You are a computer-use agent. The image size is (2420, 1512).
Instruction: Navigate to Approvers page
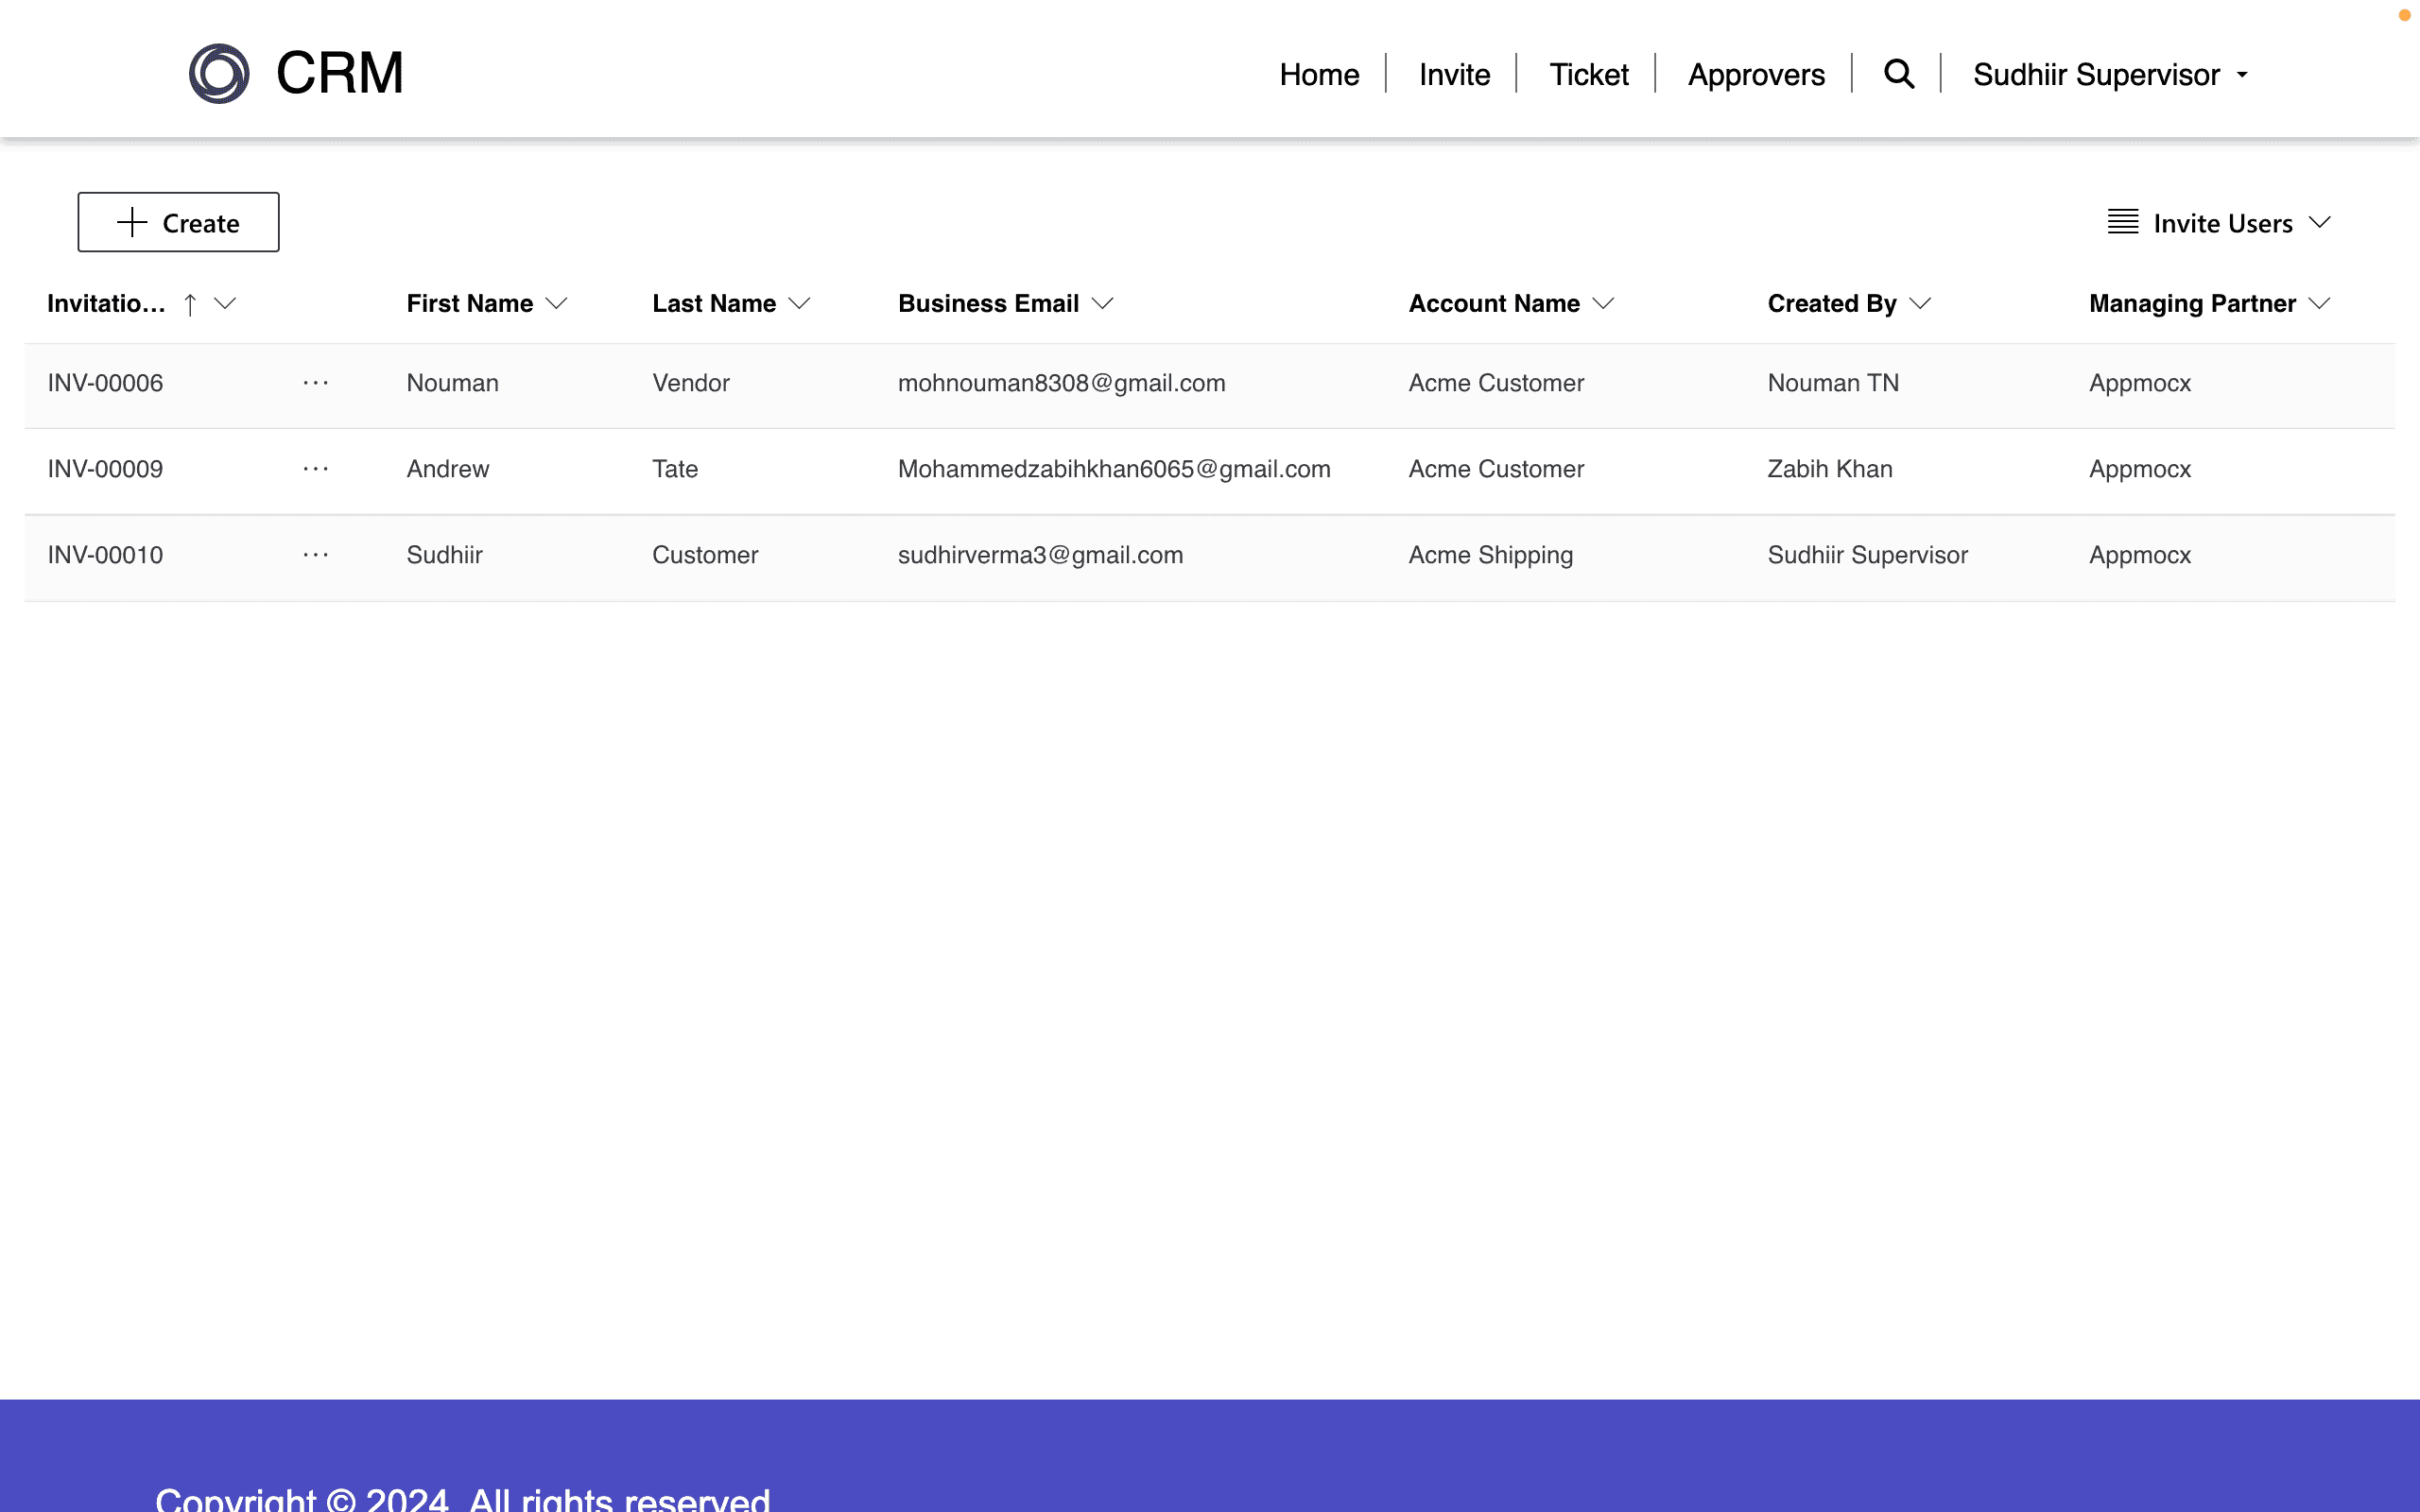click(1756, 75)
